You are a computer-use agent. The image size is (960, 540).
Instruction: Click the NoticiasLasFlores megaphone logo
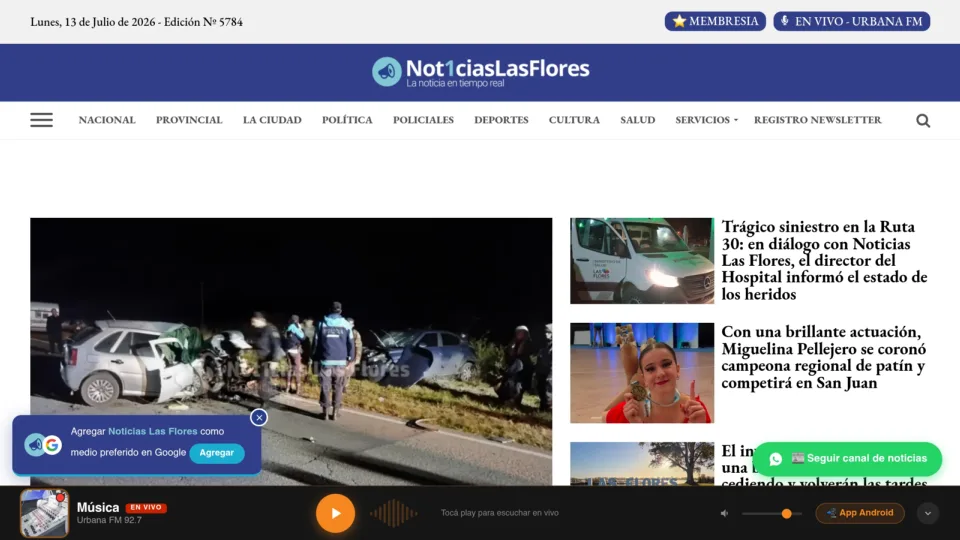[481, 72]
